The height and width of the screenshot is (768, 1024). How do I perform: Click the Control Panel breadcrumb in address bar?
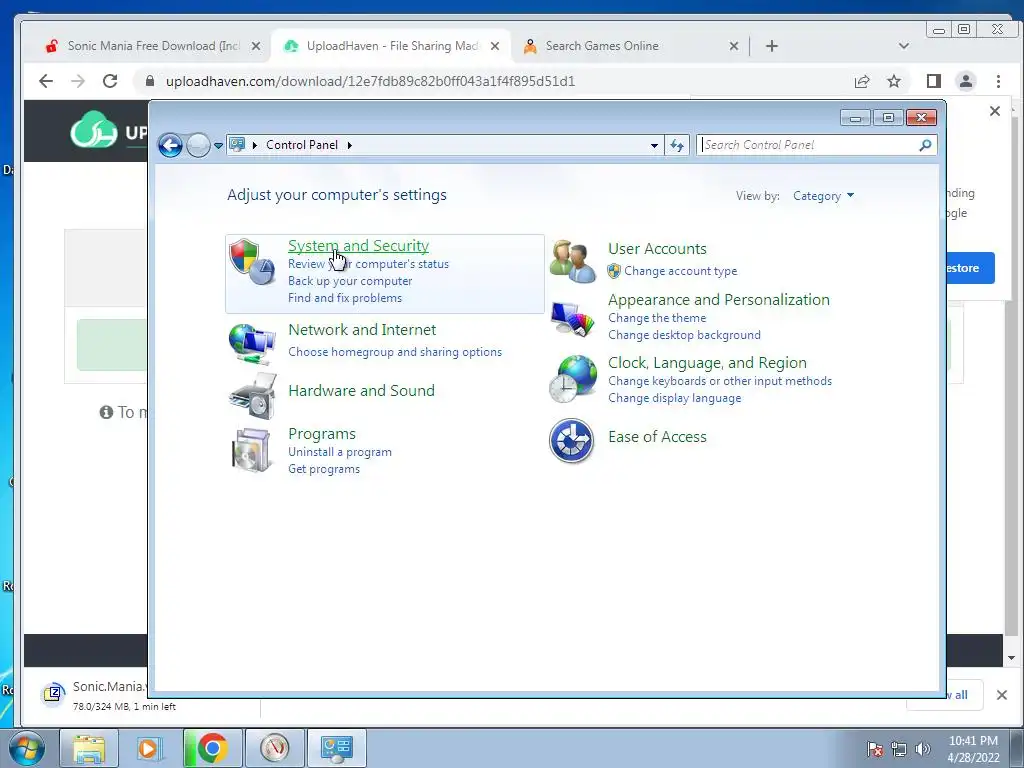pyautogui.click(x=302, y=145)
